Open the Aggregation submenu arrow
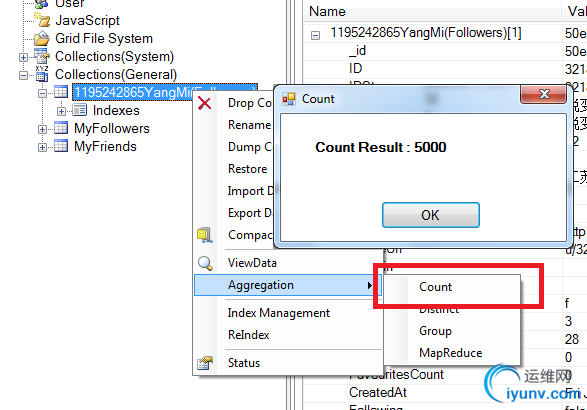The image size is (587, 410). point(369,285)
